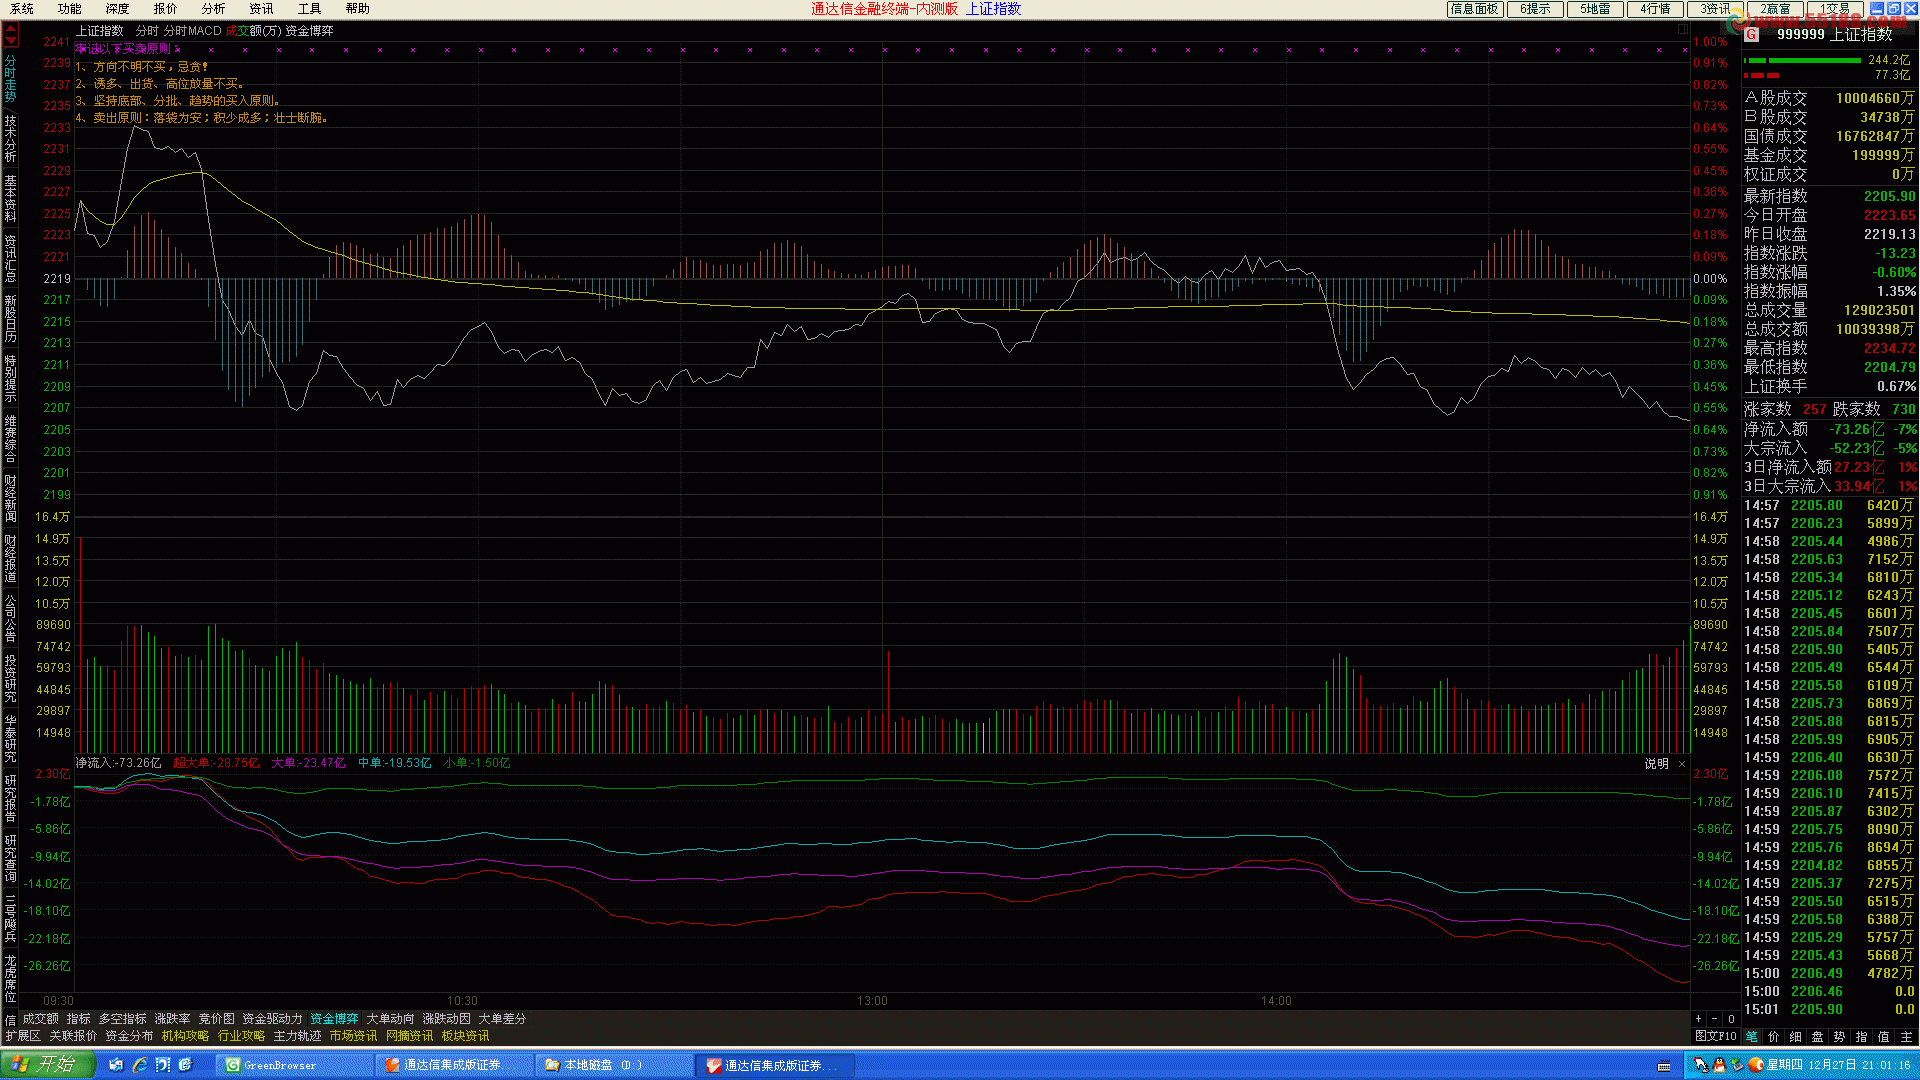This screenshot has width=1920, height=1080.
Task: Launch Internet Explorer from quick launch
Action: (x=139, y=1065)
